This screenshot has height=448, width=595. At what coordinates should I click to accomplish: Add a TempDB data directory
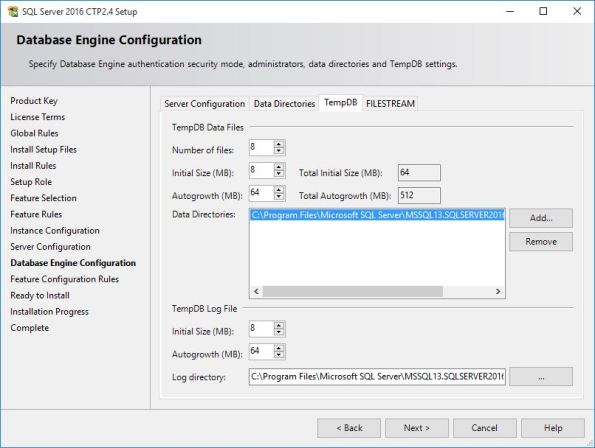pos(541,218)
